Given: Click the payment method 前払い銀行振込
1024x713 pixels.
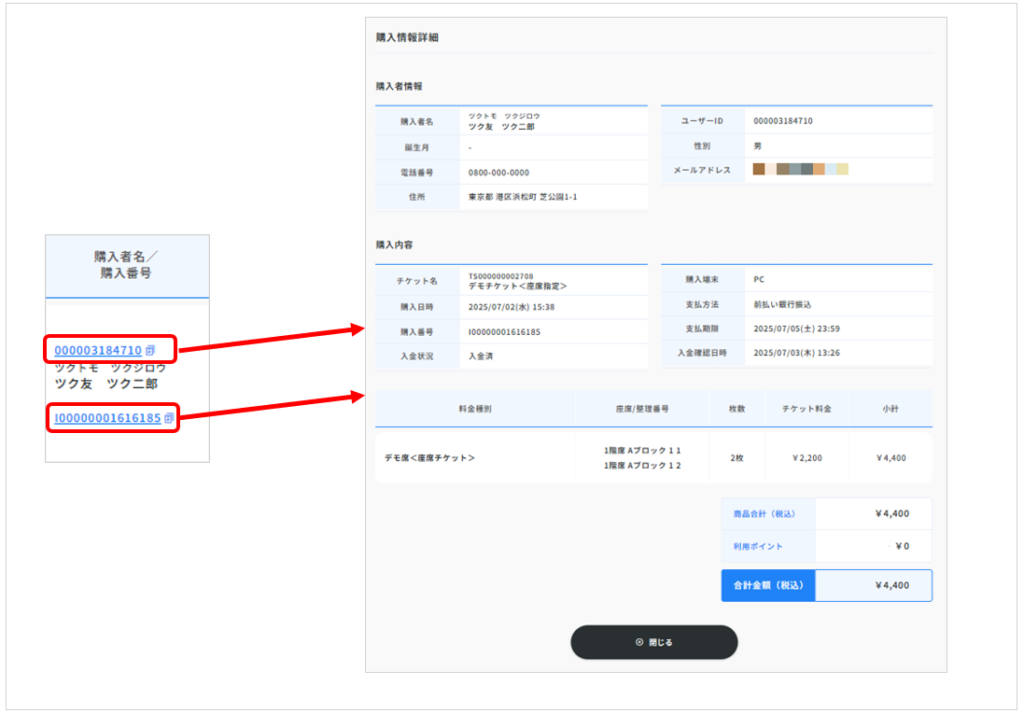Looking at the screenshot, I should 782,304.
